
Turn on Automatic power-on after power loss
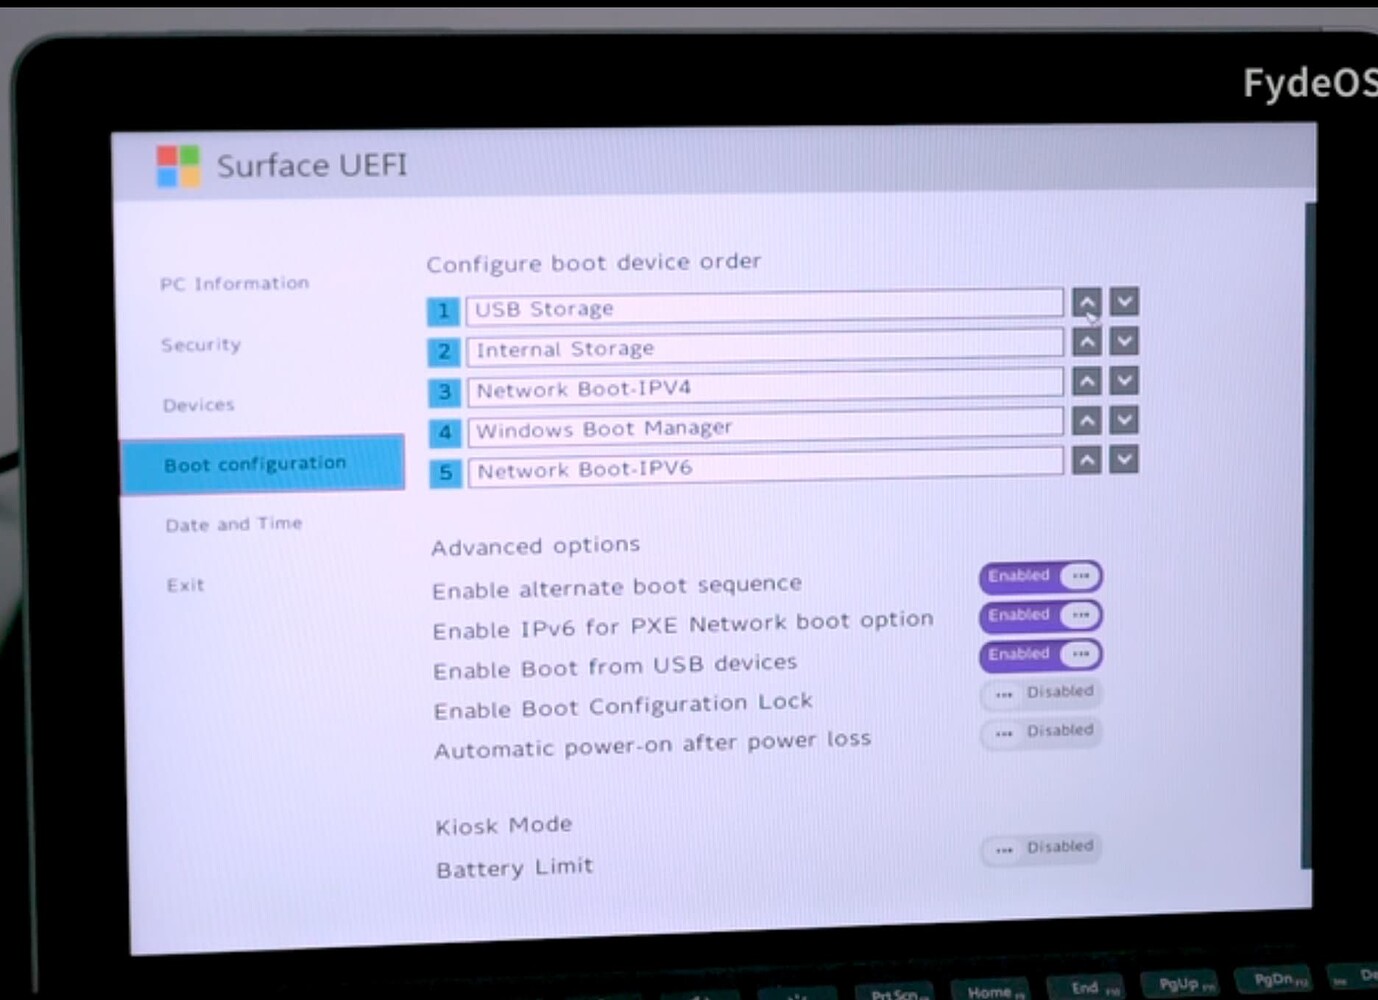click(x=1041, y=732)
